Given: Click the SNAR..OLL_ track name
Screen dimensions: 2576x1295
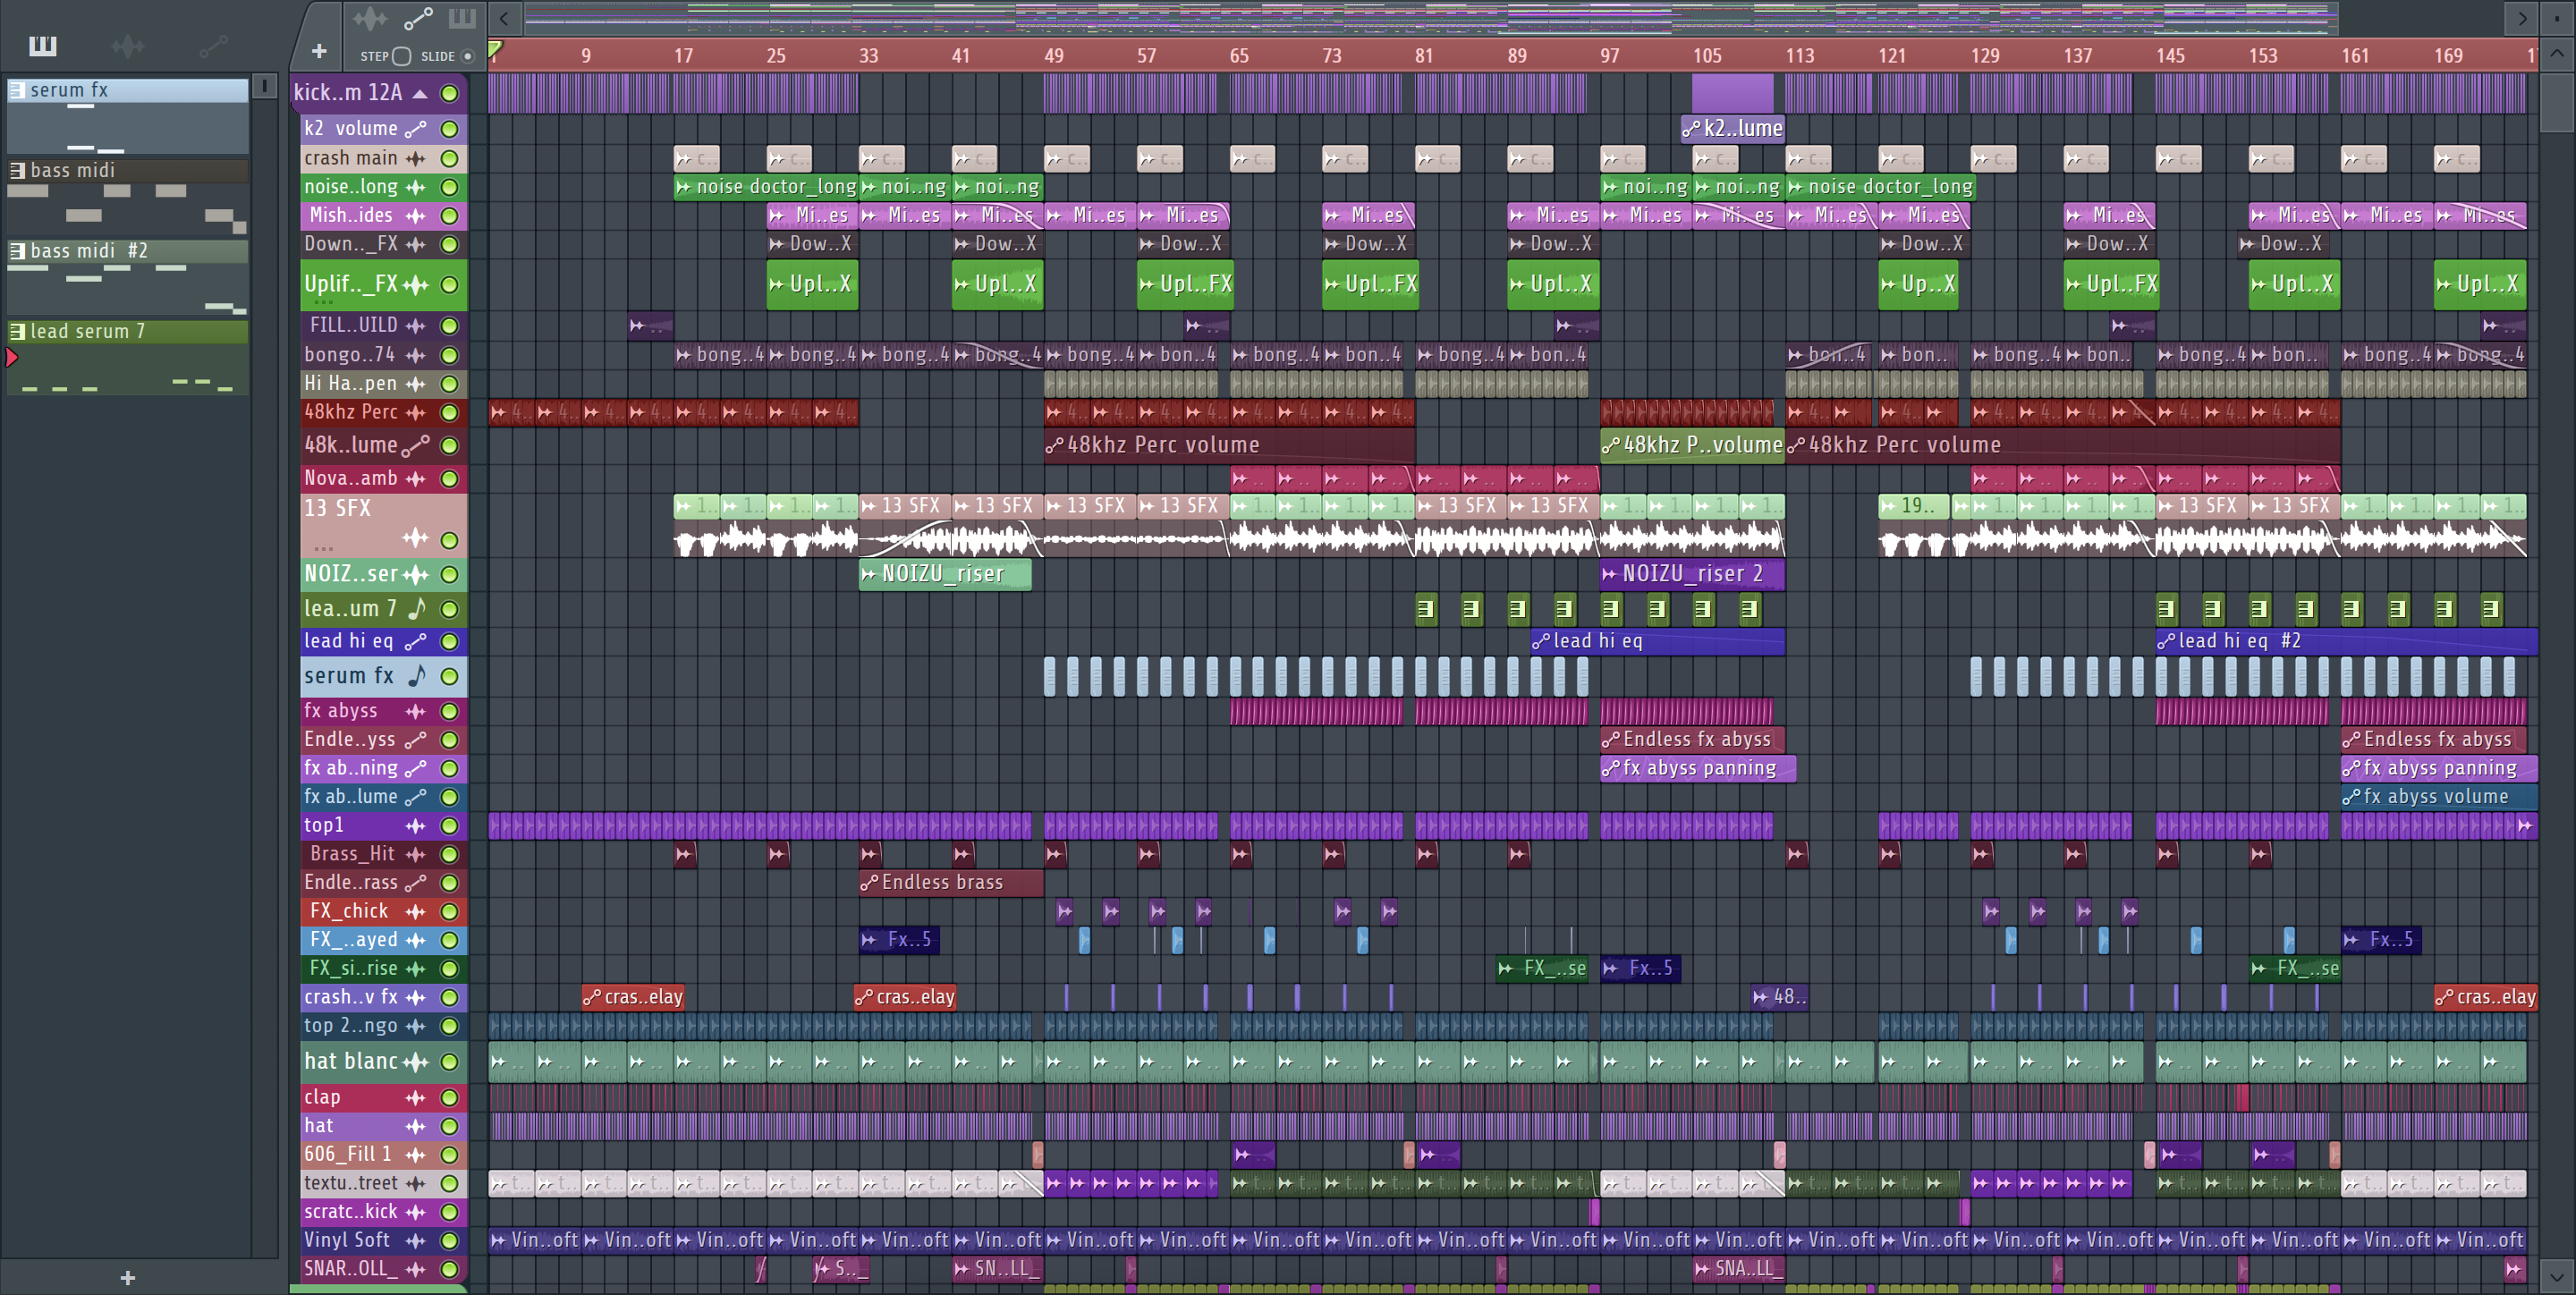Looking at the screenshot, I should point(350,1269).
